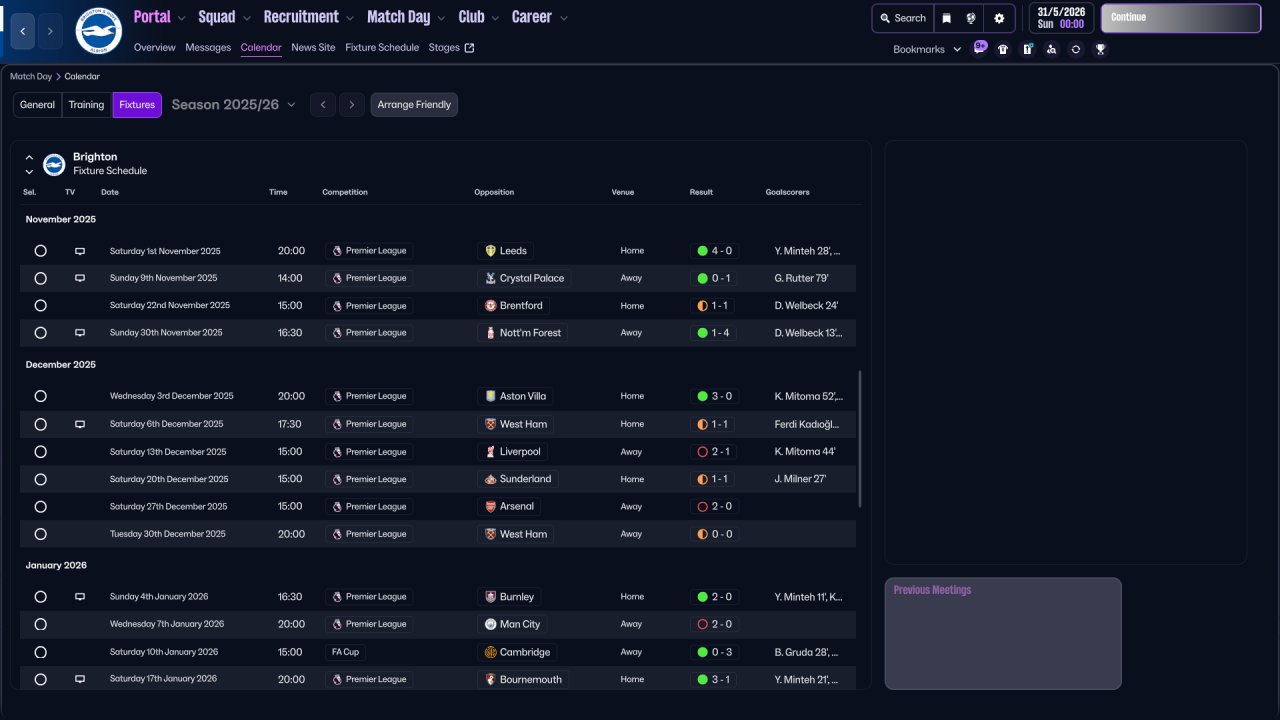This screenshot has width=1280, height=720.
Task: Click the Brighton badge beside Fixture Schedule
Action: coord(54,164)
